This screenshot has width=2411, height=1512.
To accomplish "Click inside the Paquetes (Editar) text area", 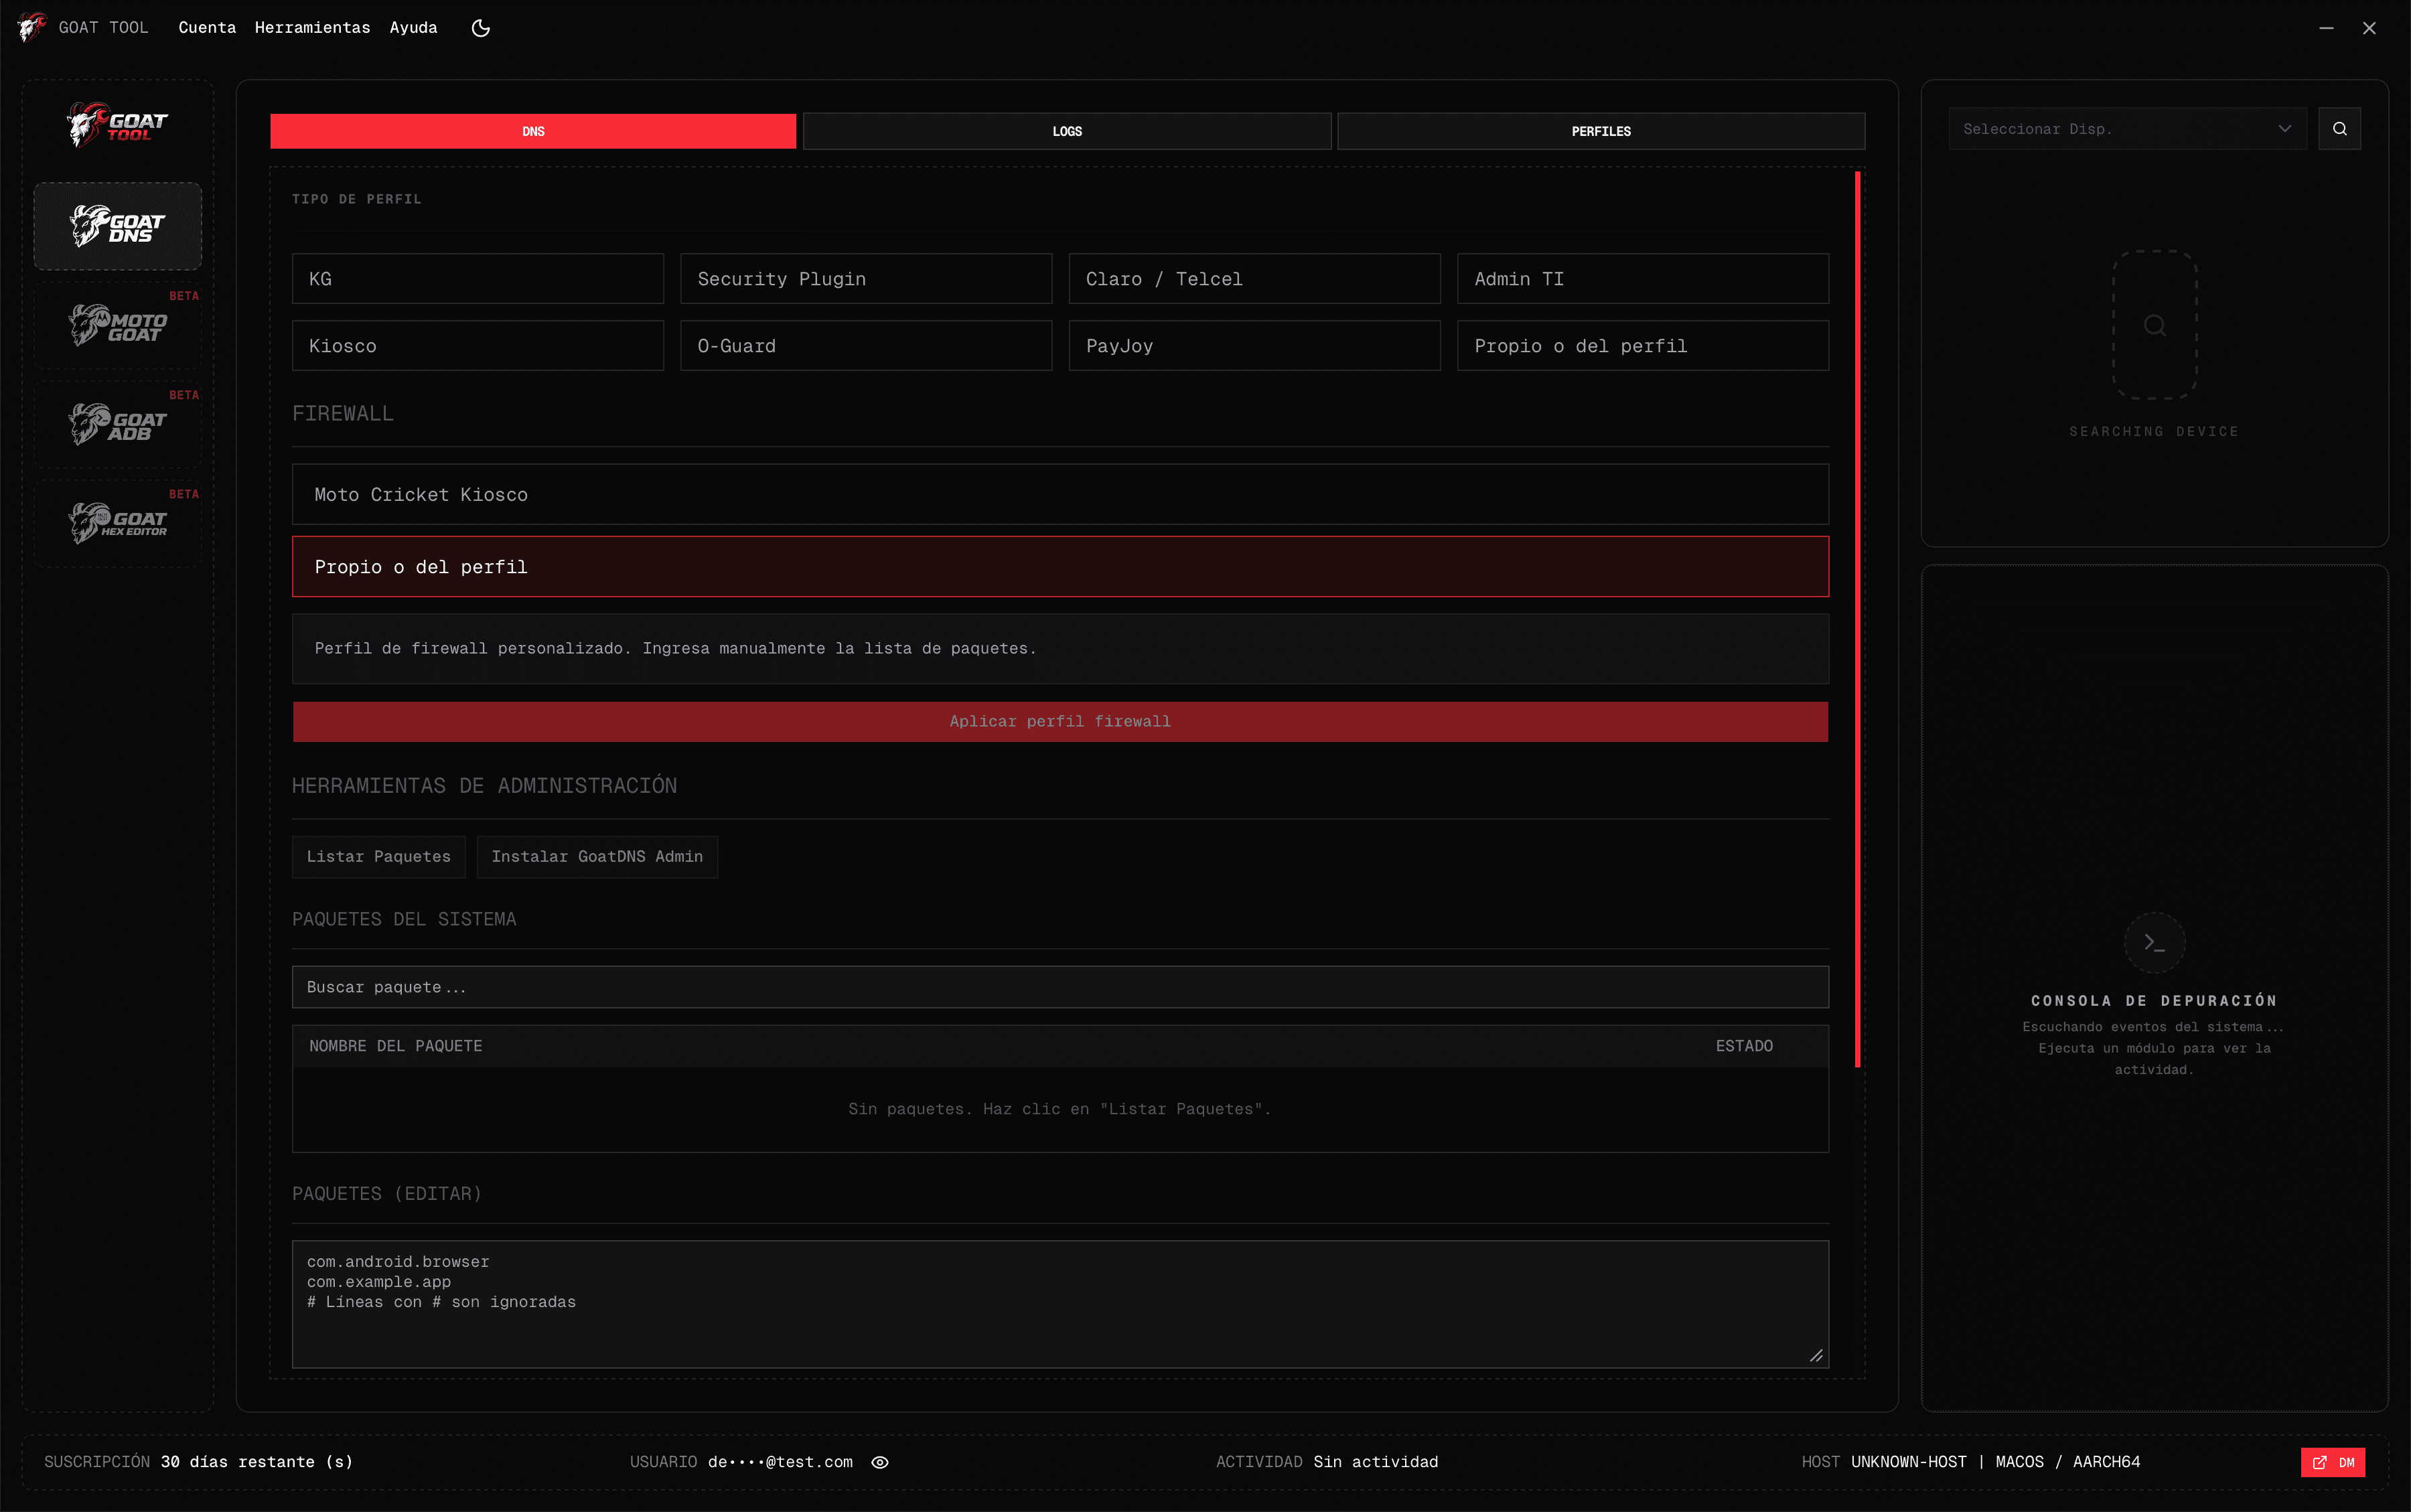I will (x=1060, y=1304).
